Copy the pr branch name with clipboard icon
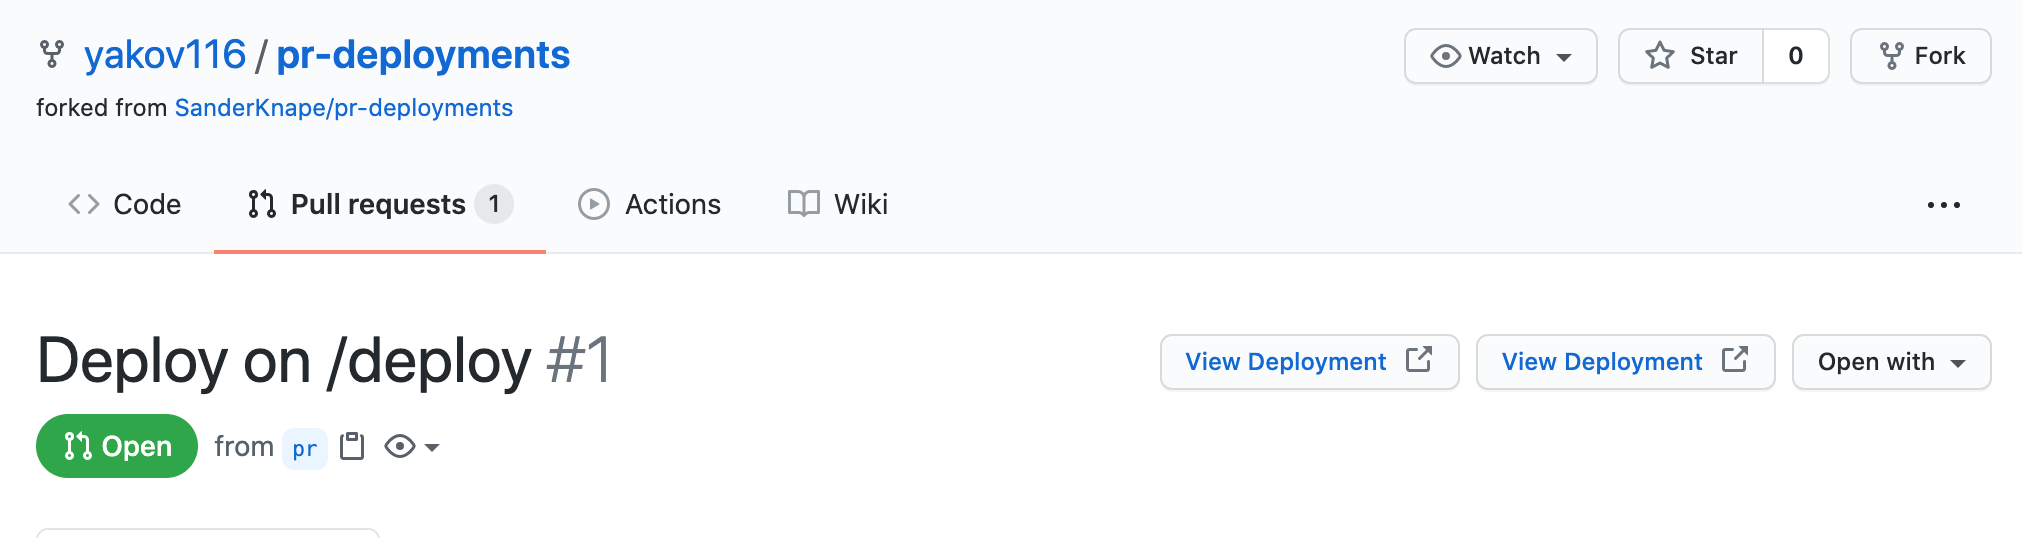This screenshot has height=538, width=2022. coord(352,446)
